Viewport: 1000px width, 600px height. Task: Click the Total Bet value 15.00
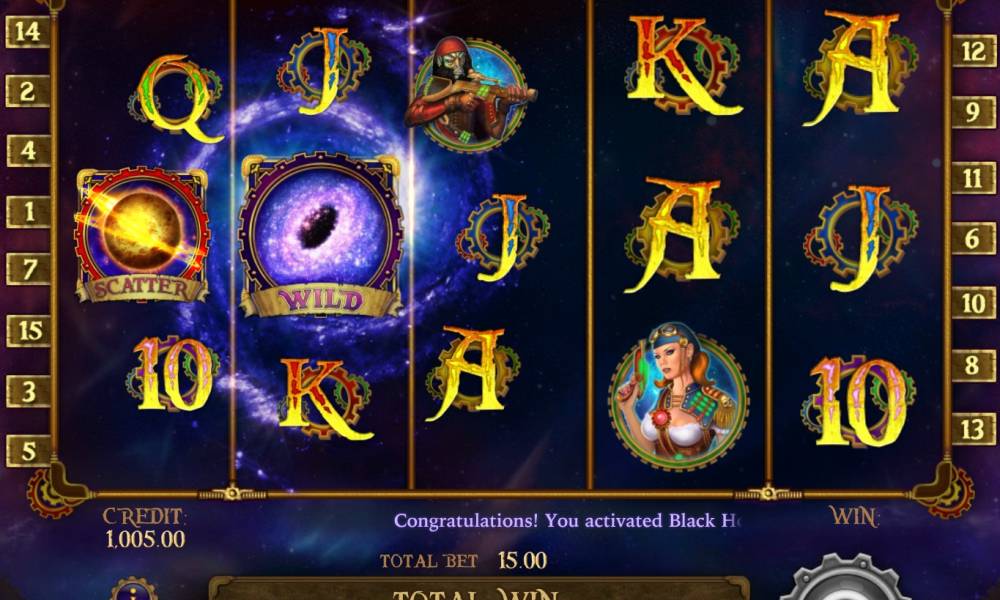coord(522,560)
